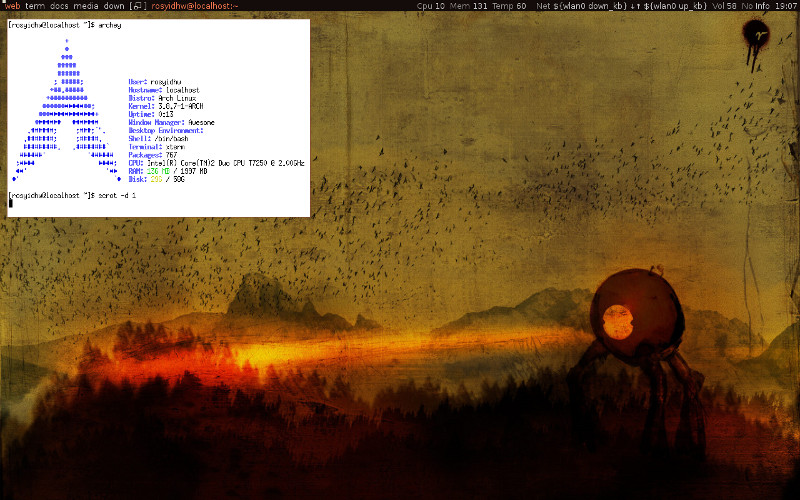The width and height of the screenshot is (800, 500).
Task: Click the Packages: 767 line
Action: tap(153, 155)
